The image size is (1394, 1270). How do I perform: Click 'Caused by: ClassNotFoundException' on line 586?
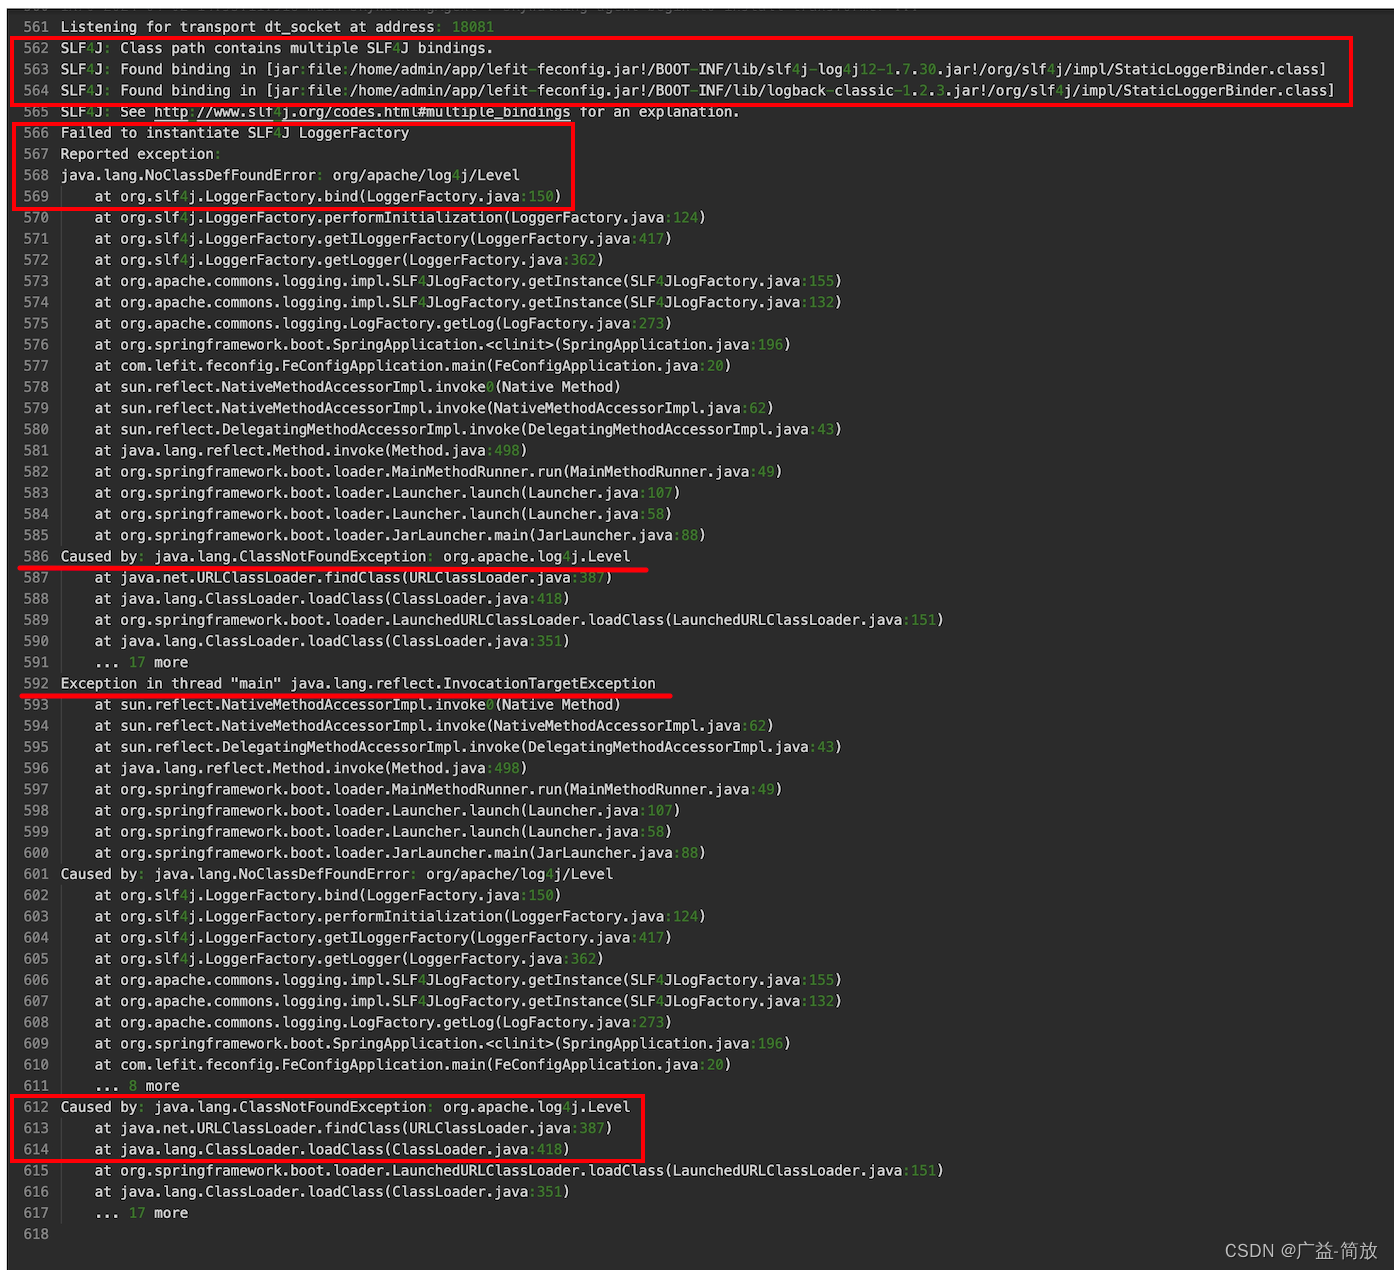pyautogui.click(x=345, y=557)
